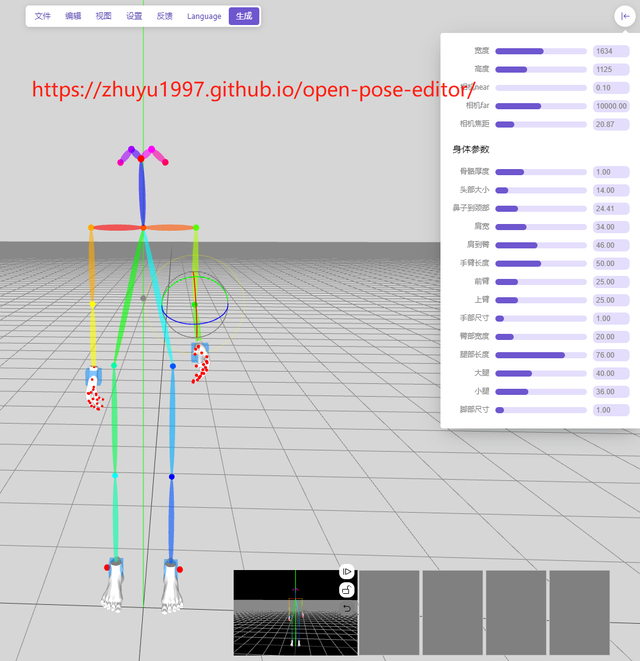The image size is (640, 661).
Task: Click the near value field showing 0.10
Action: tap(611, 88)
